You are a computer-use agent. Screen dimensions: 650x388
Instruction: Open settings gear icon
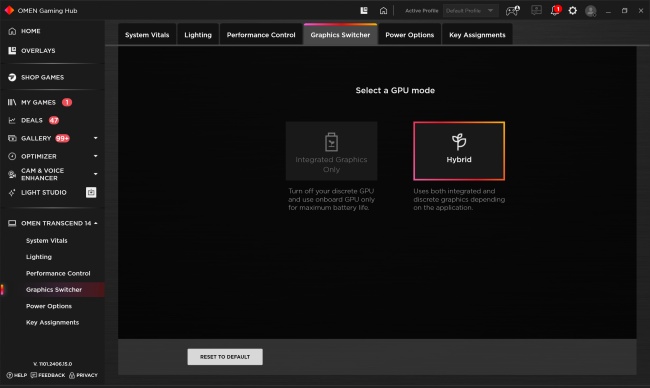coord(572,10)
